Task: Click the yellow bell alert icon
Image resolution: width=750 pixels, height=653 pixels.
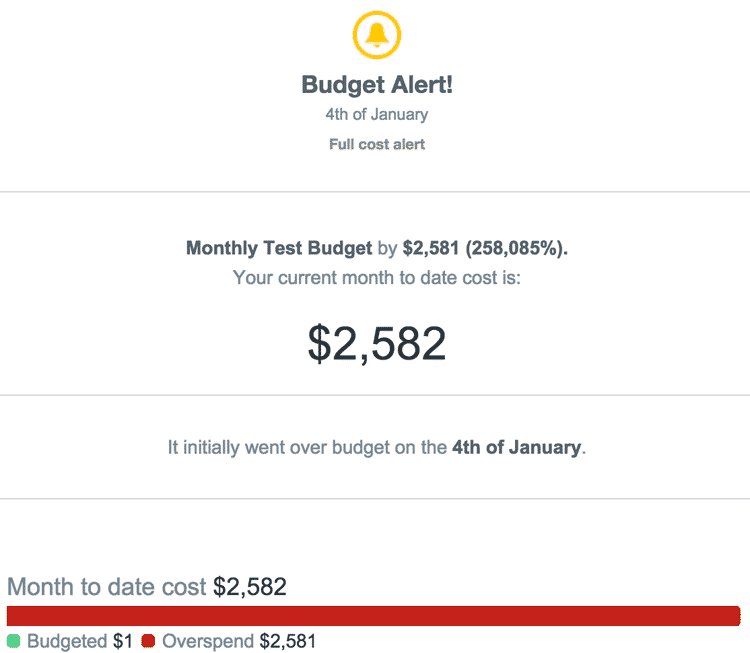Action: [x=377, y=36]
